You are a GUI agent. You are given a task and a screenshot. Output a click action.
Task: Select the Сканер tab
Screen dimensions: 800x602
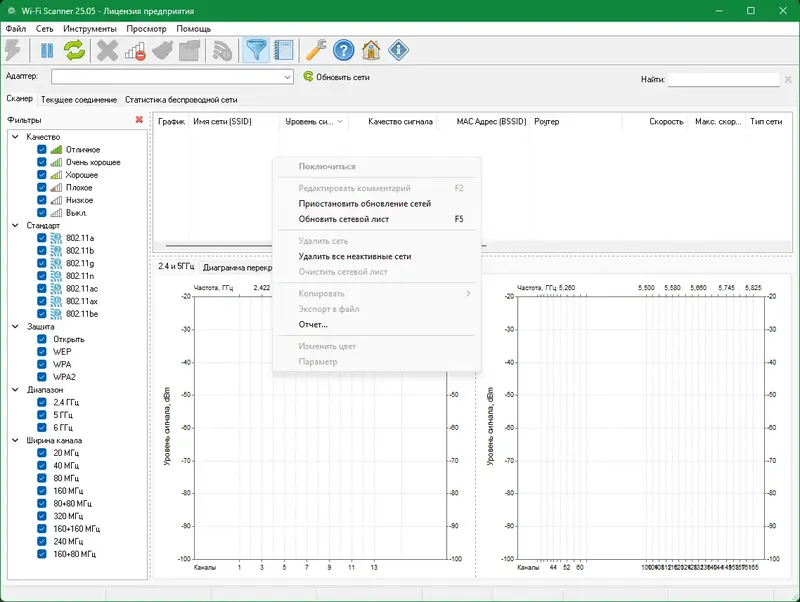[19, 98]
